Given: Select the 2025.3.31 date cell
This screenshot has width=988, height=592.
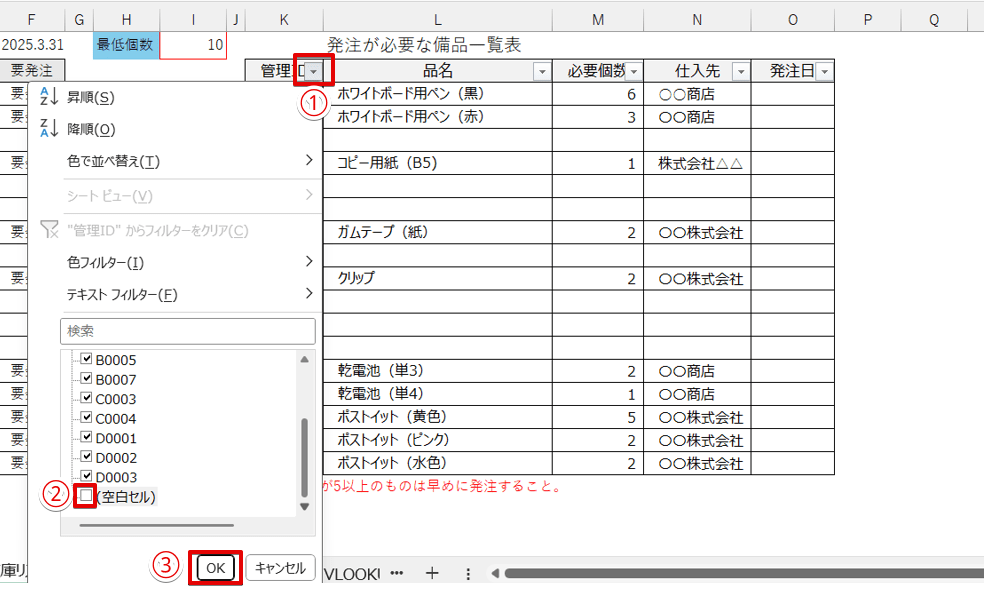Looking at the screenshot, I should [33, 45].
